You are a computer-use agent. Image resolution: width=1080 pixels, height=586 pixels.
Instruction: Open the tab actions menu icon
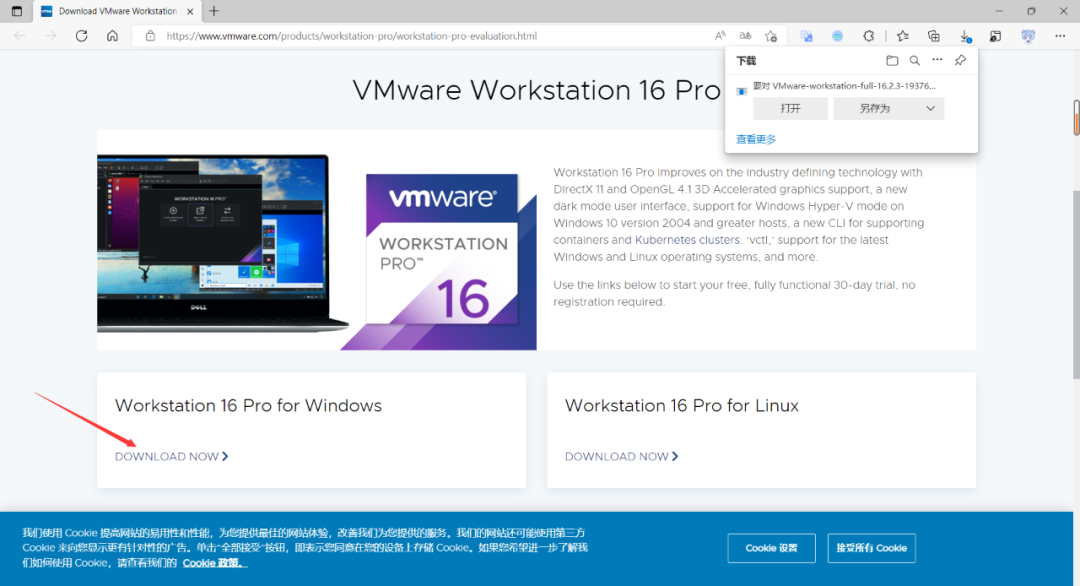[x=17, y=11]
